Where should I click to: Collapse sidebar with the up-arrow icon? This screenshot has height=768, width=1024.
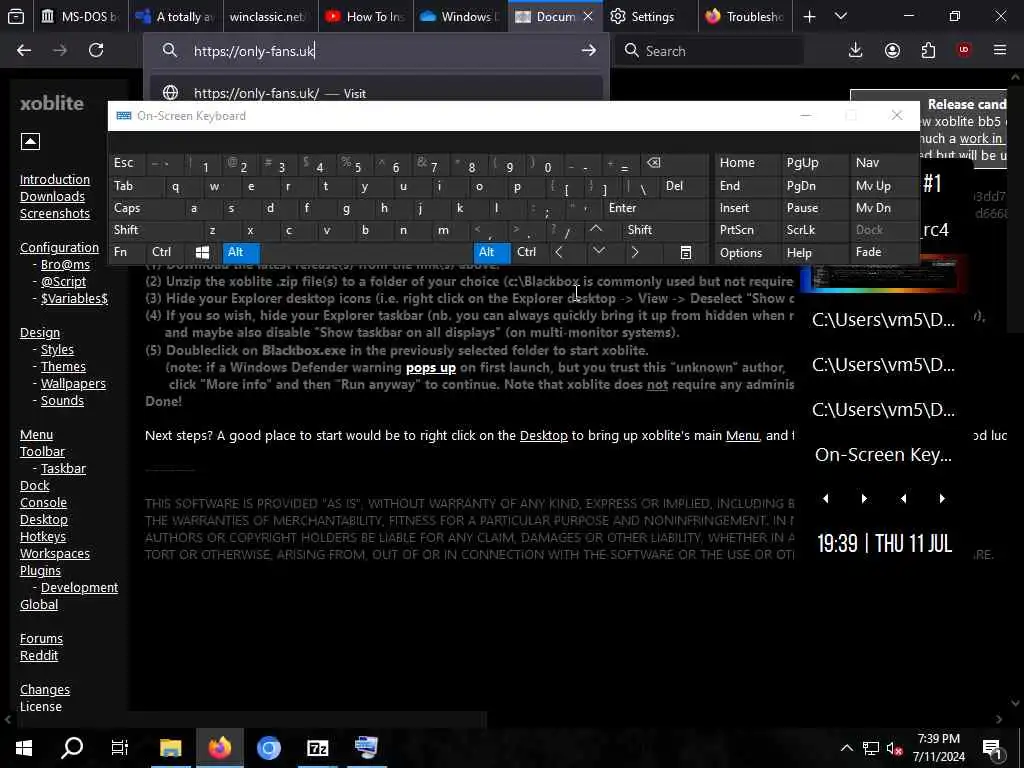[30, 141]
